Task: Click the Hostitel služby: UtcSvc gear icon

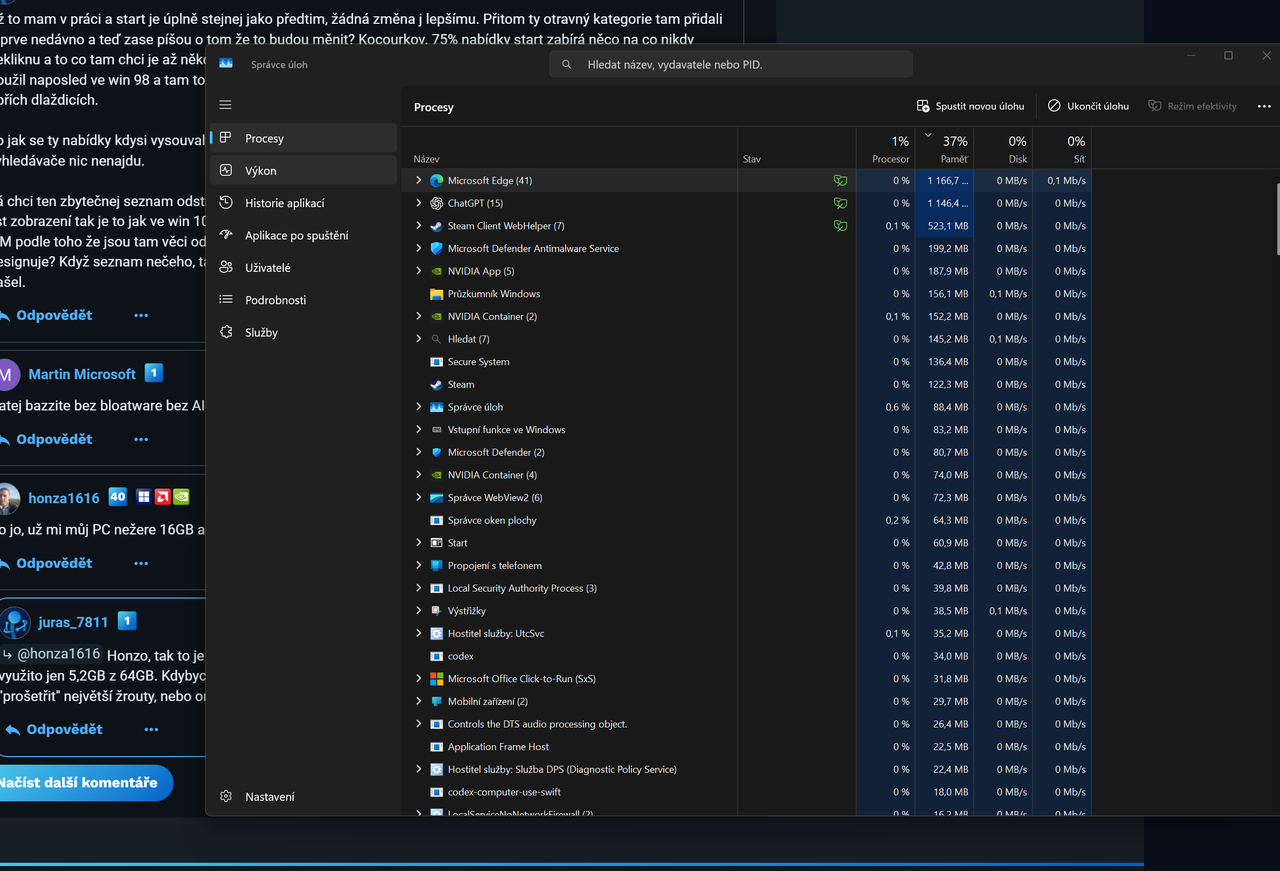Action: (x=436, y=634)
